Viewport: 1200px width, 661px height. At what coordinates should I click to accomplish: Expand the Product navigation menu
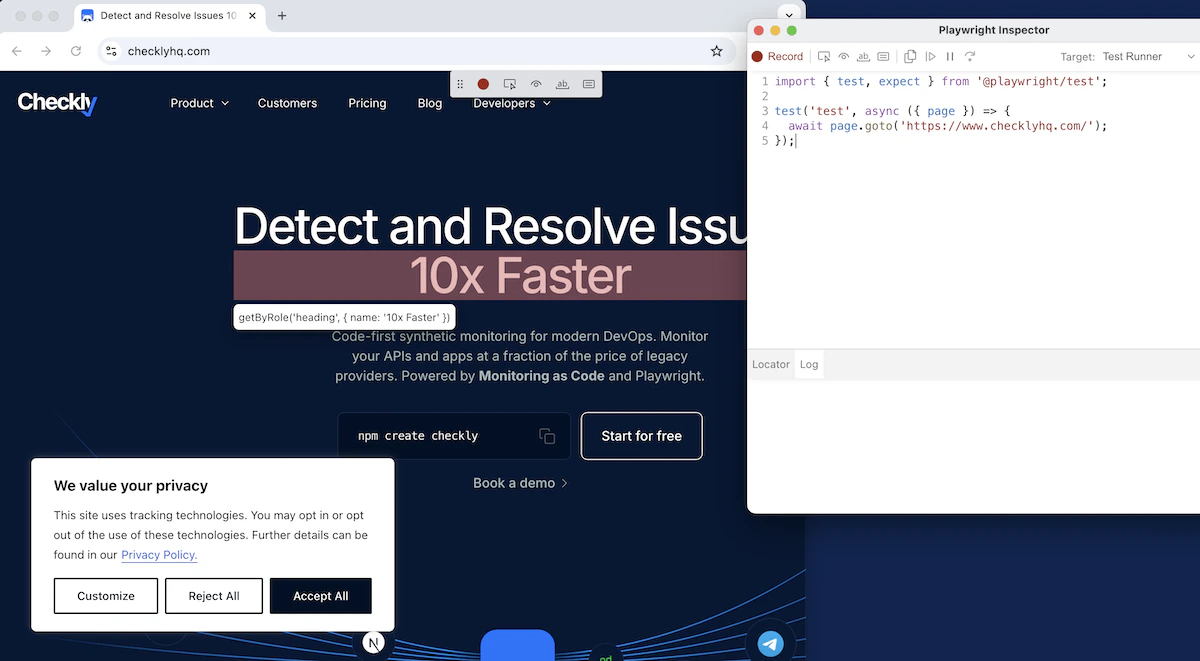198,103
